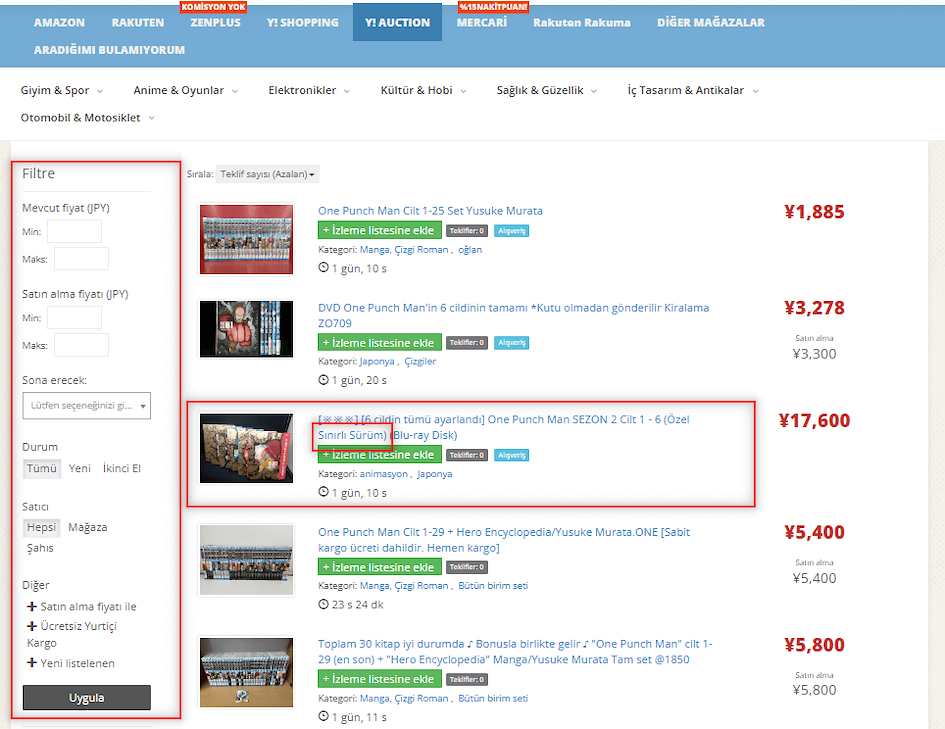Click ARADIĞIMI BULAMIYORUM link
This screenshot has width=945, height=729.
(109, 50)
